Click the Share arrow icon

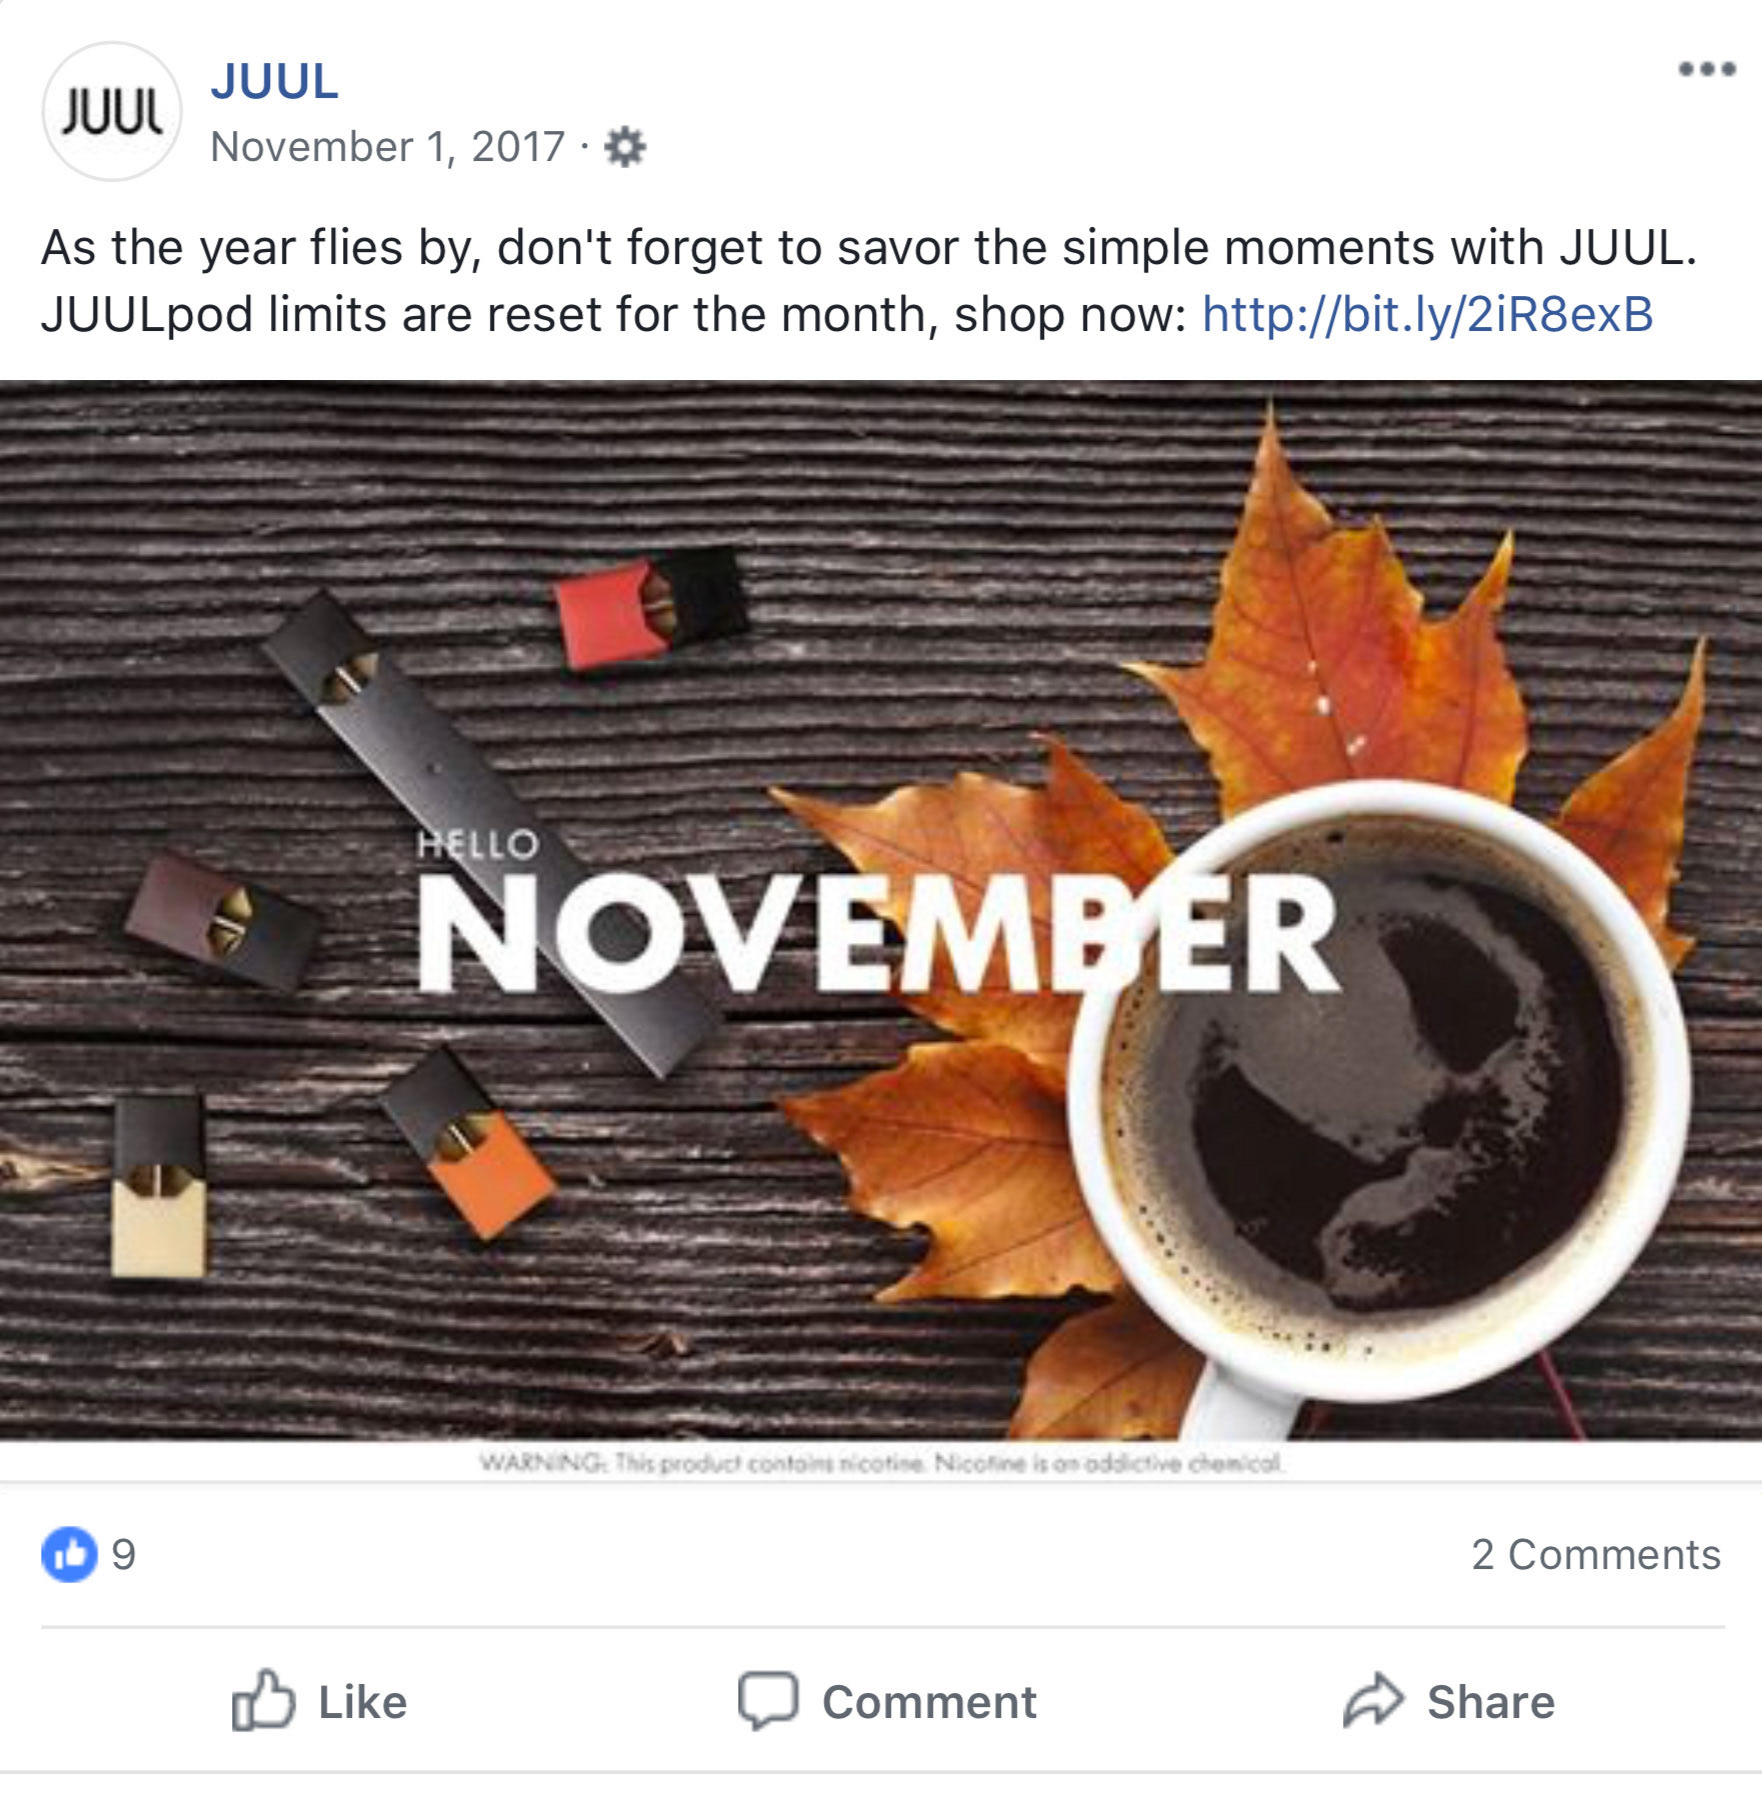coord(1373,1699)
